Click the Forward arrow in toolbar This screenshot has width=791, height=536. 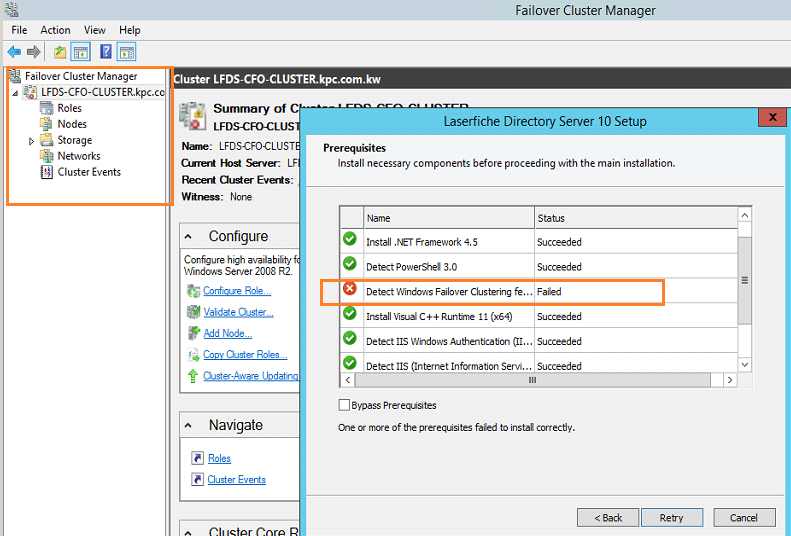coord(33,51)
